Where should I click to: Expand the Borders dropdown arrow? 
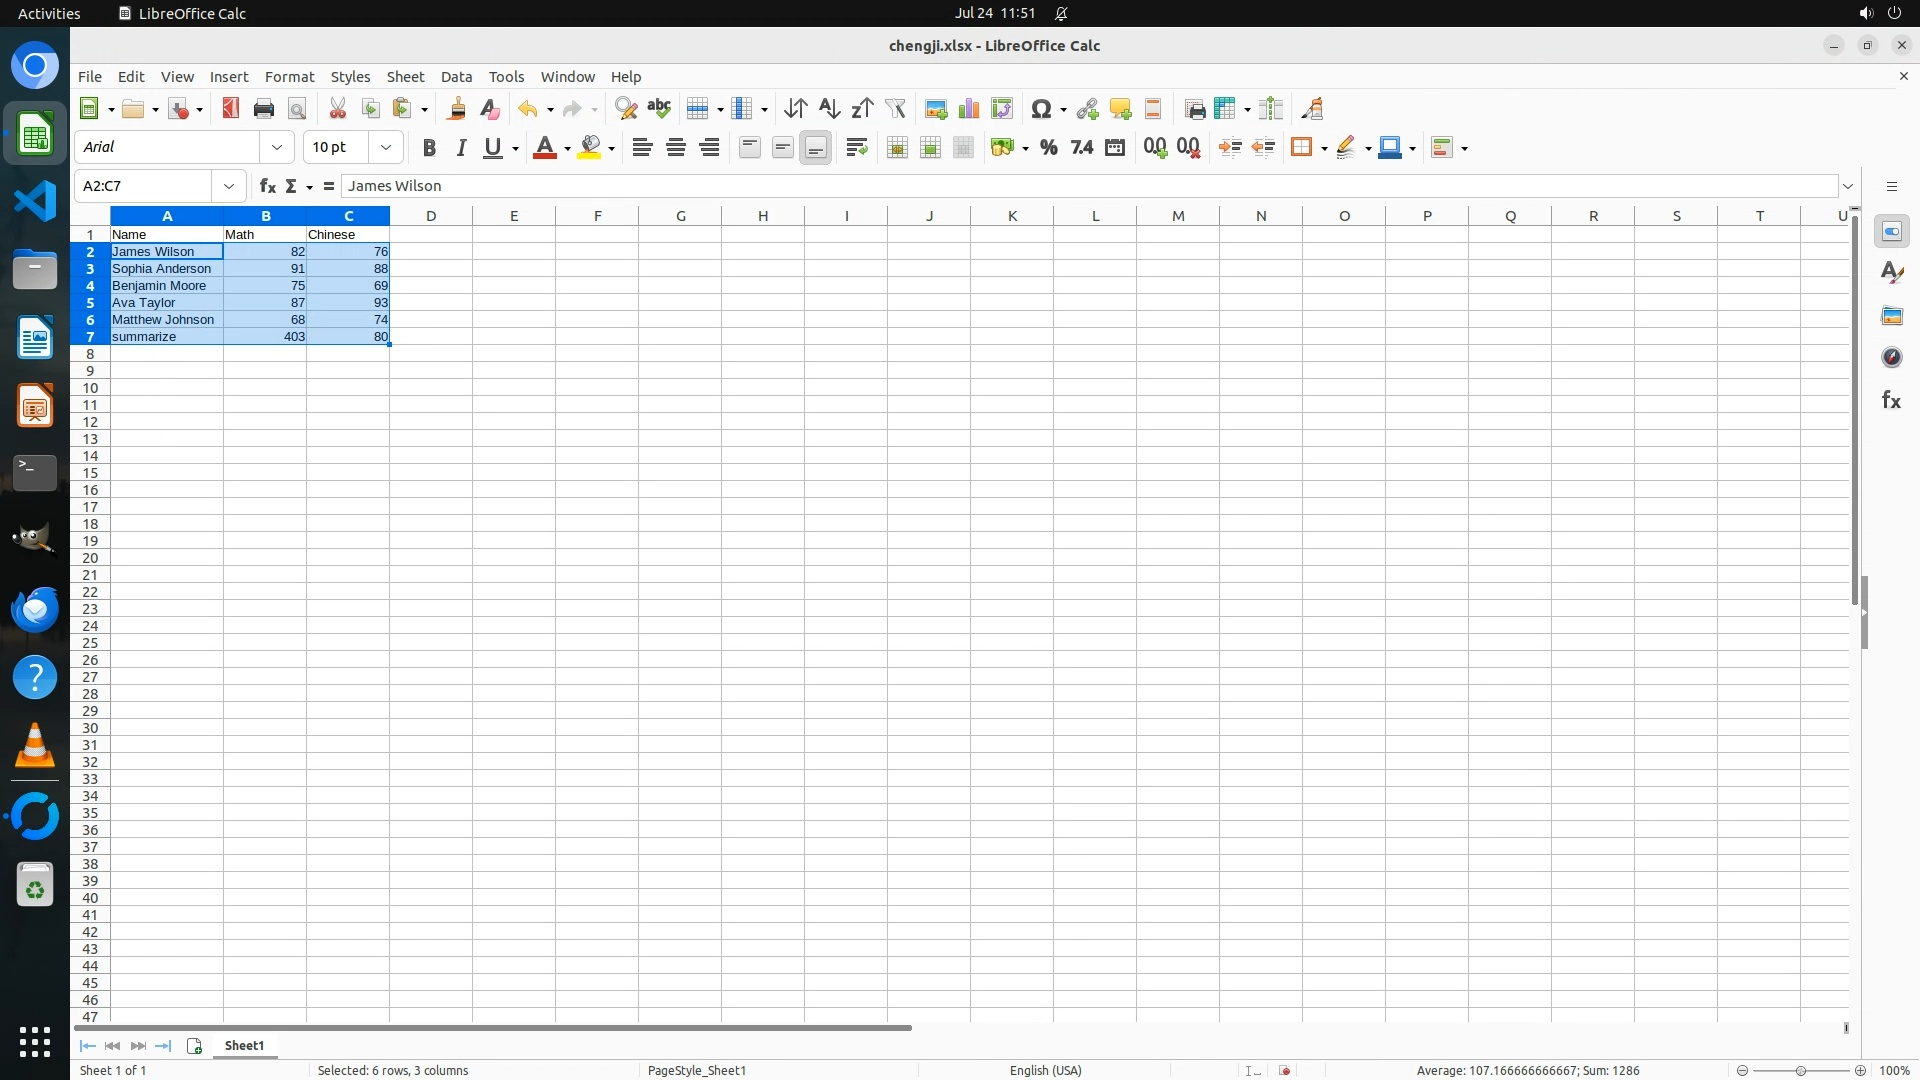(1324, 148)
